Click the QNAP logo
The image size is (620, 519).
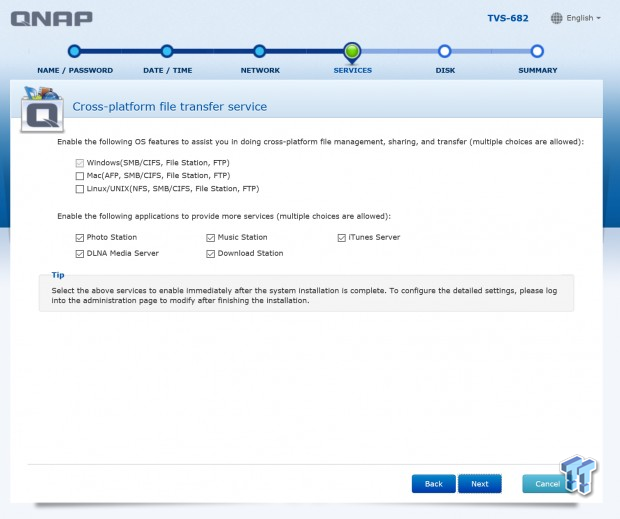pos(51,19)
